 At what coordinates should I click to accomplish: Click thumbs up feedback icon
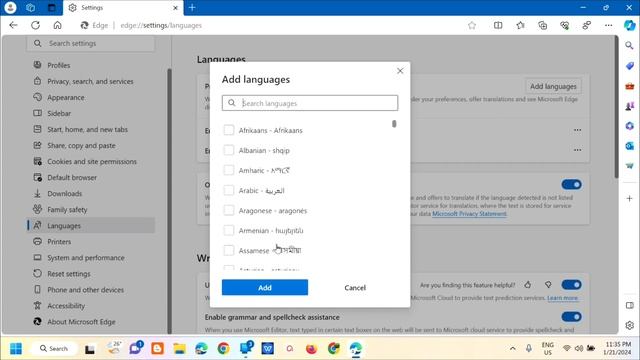tap(528, 285)
